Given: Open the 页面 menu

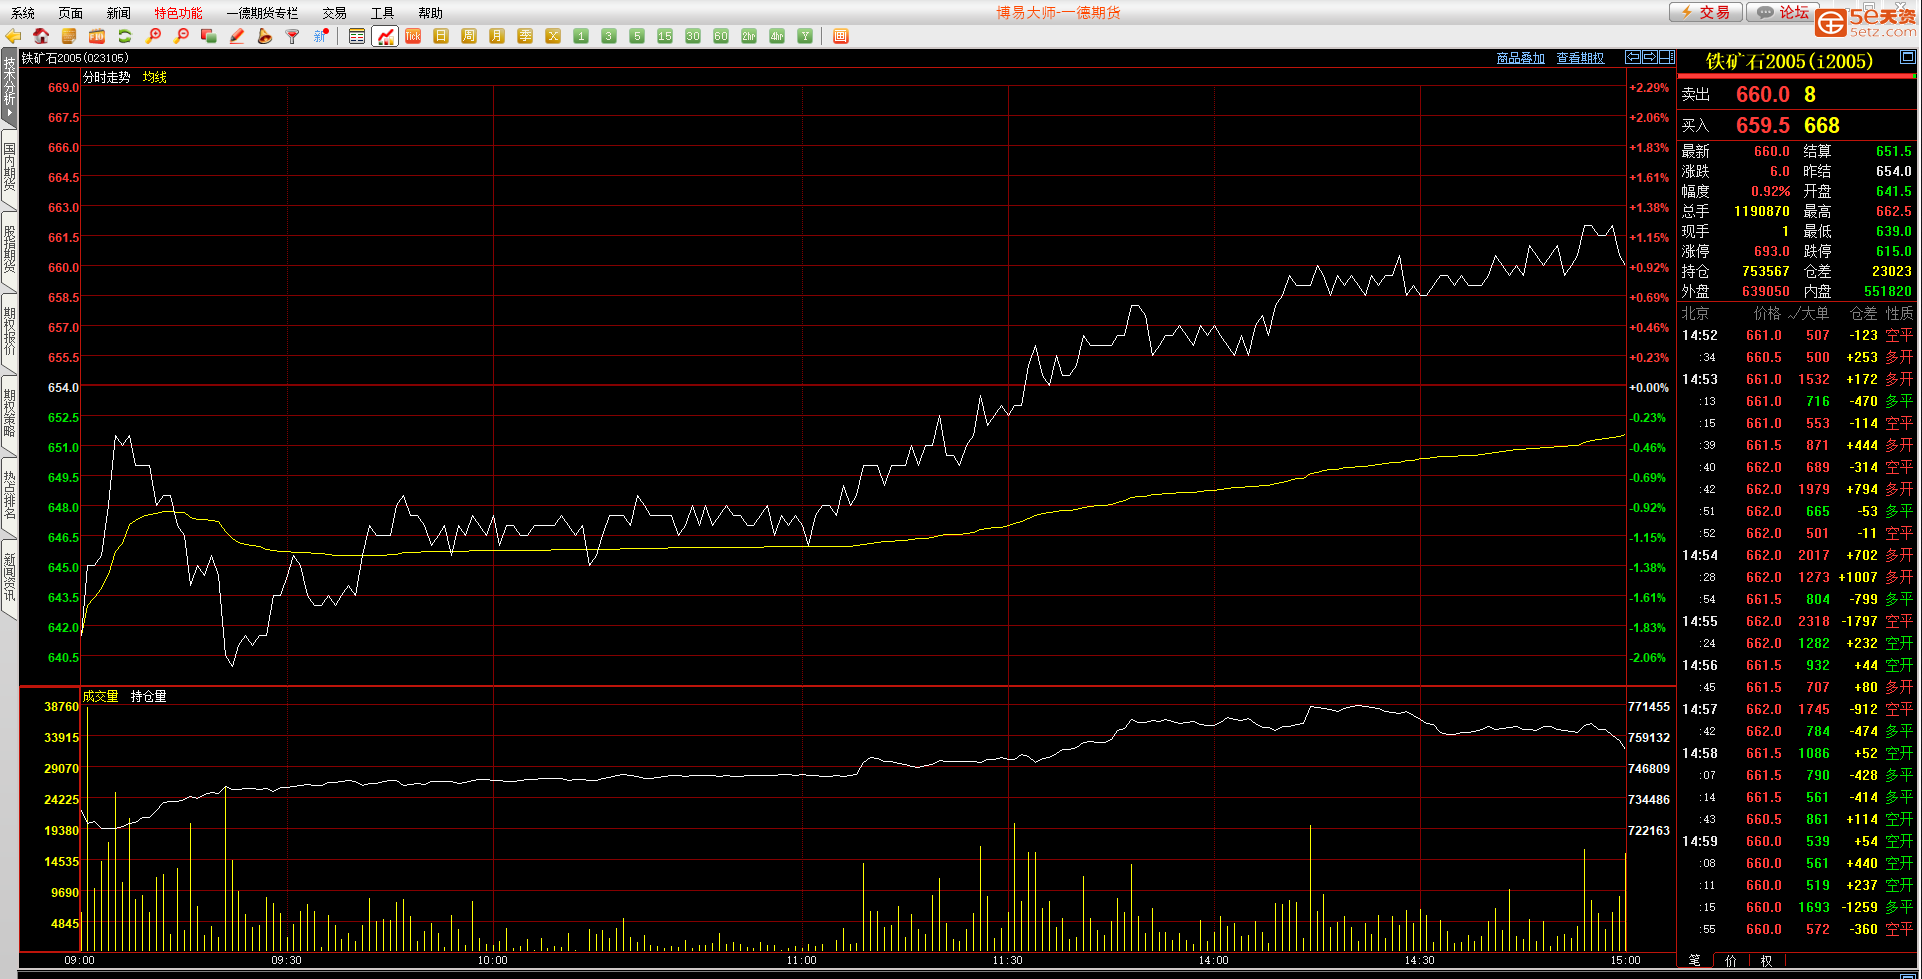Looking at the screenshot, I should point(71,13).
